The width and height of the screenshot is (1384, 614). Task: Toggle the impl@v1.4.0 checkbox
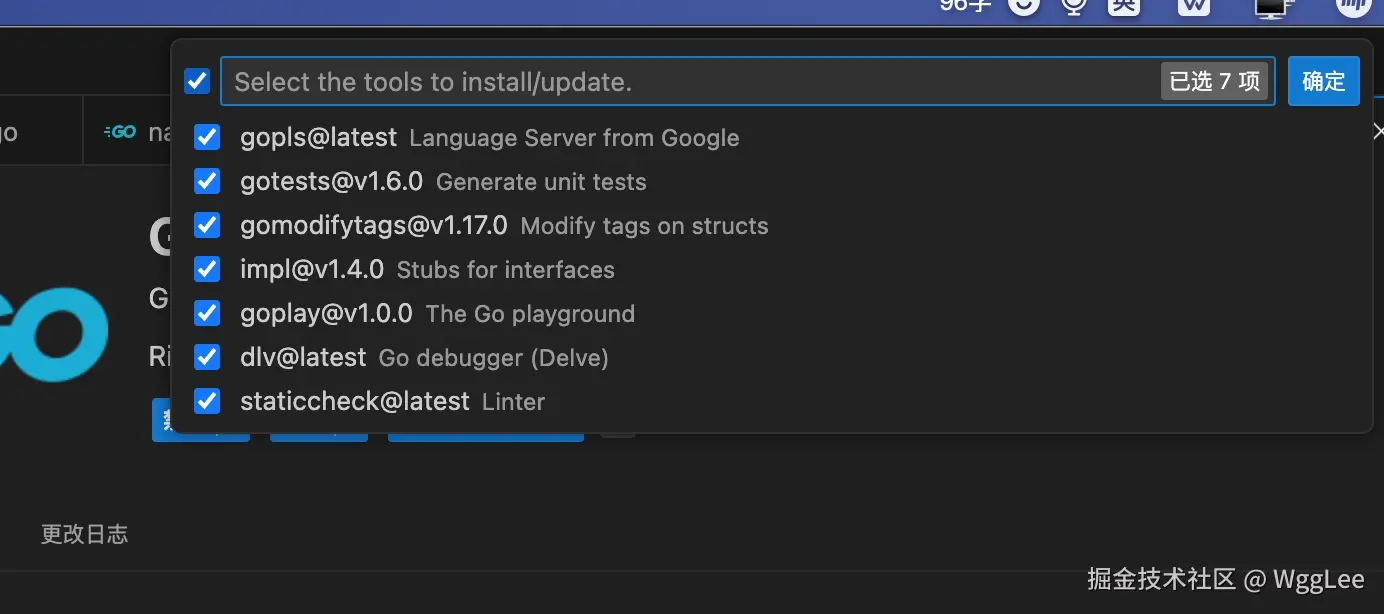207,269
